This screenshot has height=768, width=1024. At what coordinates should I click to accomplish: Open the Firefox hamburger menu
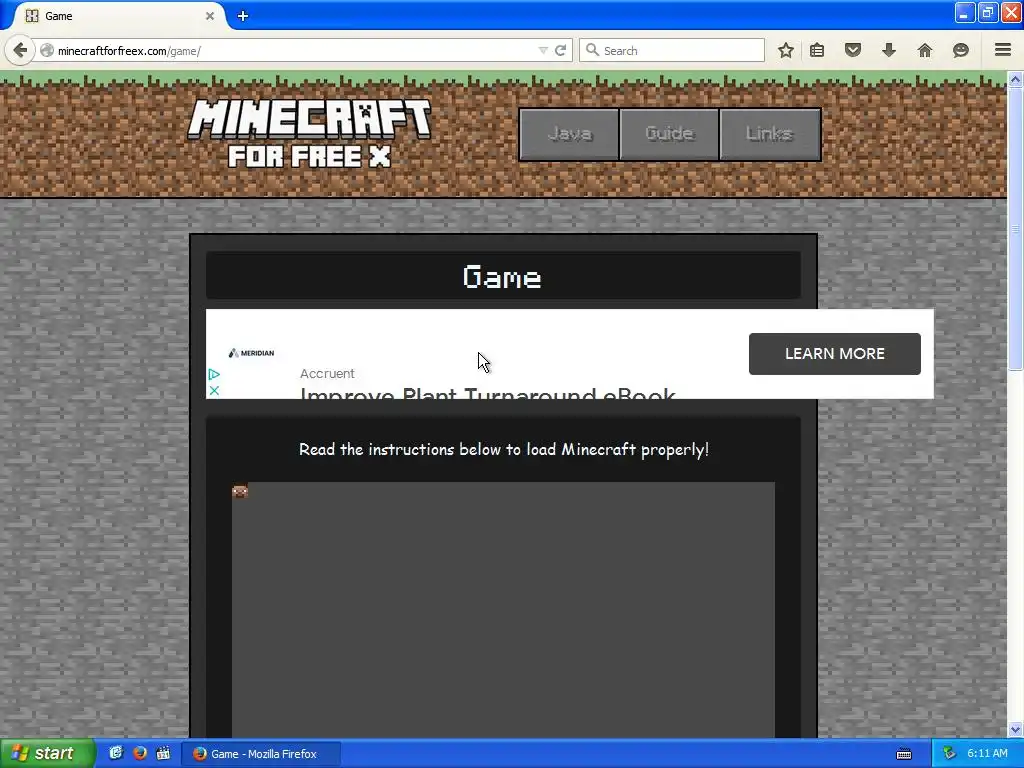tap(1003, 50)
